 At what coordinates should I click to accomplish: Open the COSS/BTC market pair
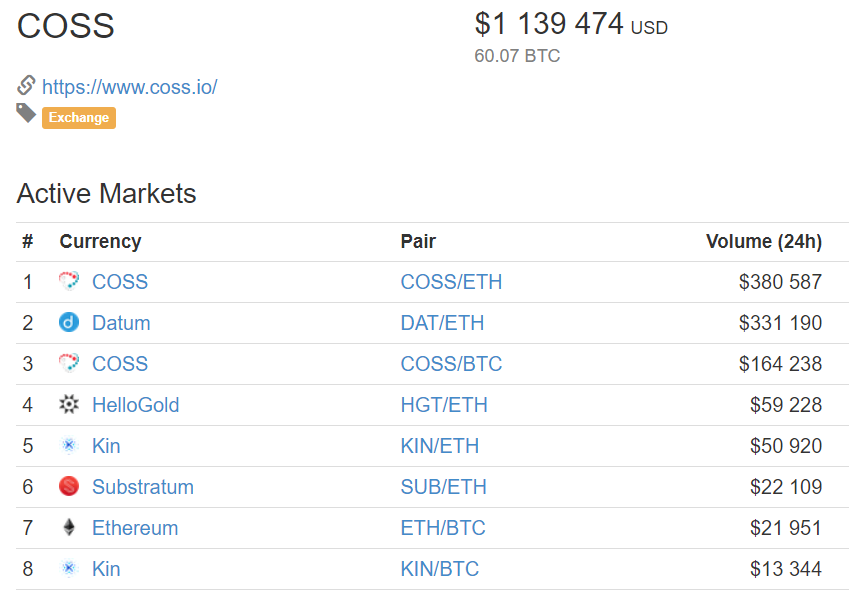coord(451,363)
